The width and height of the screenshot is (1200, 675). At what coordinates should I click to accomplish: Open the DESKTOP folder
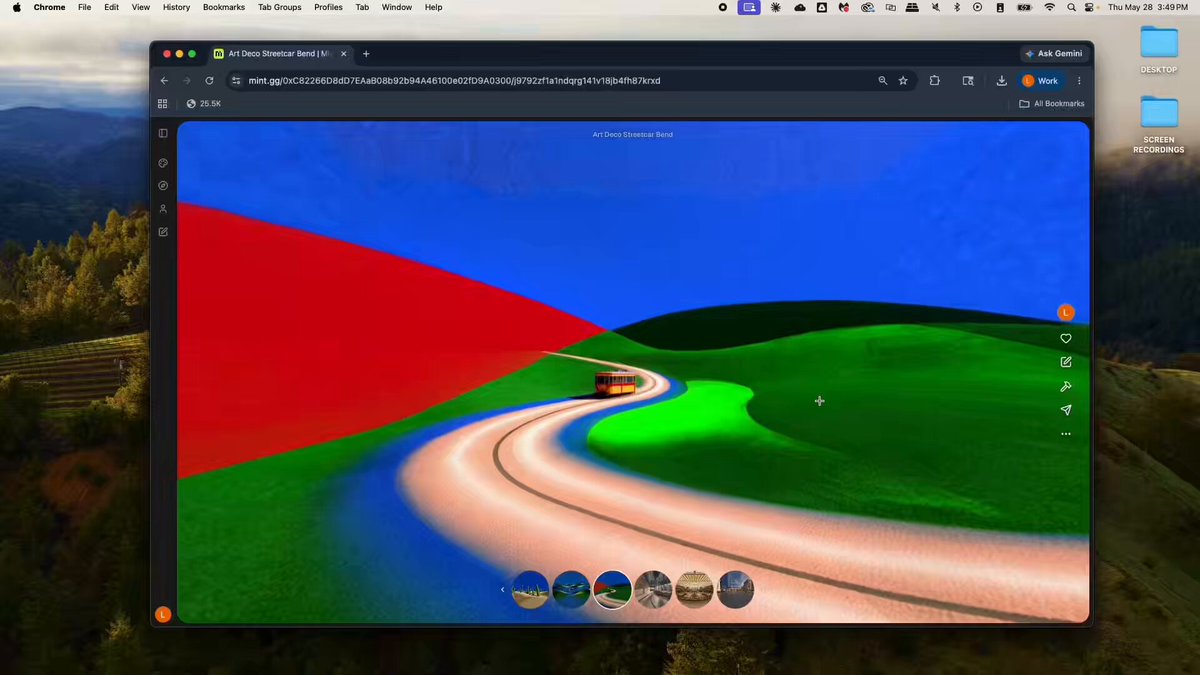tap(1159, 50)
